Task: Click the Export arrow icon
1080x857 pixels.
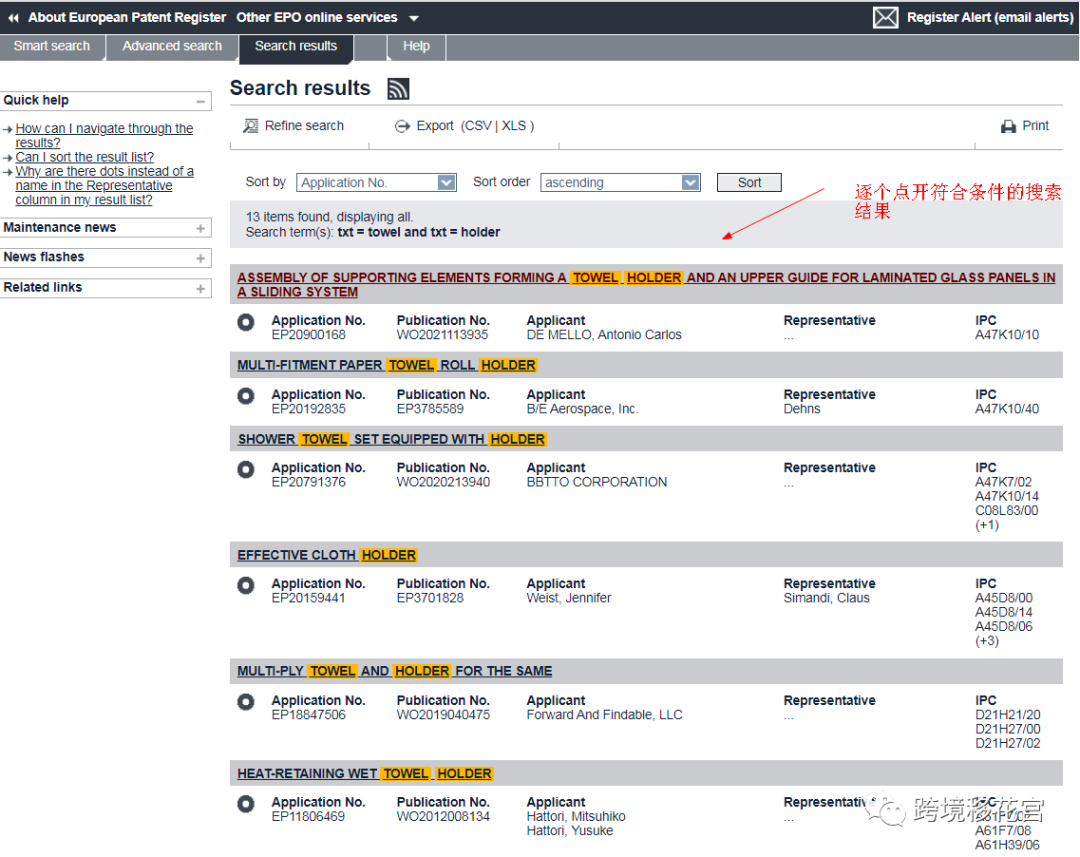Action: (x=402, y=126)
